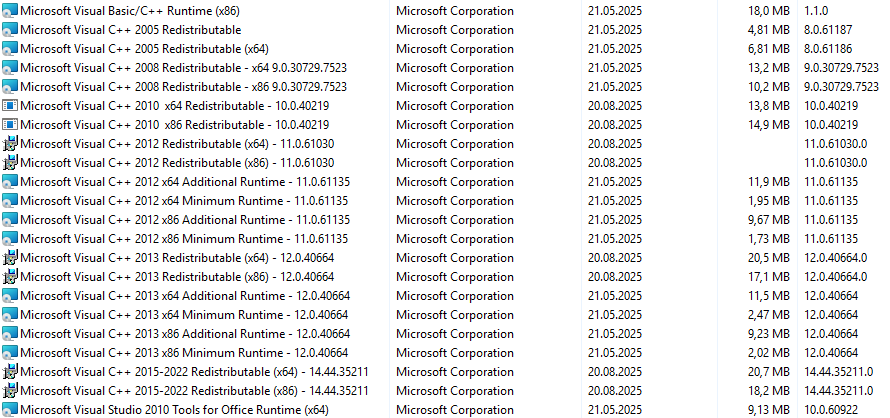This screenshot has height=418, width=890.
Task: Click version cell 1.1.0 in first row
Action: (x=816, y=11)
